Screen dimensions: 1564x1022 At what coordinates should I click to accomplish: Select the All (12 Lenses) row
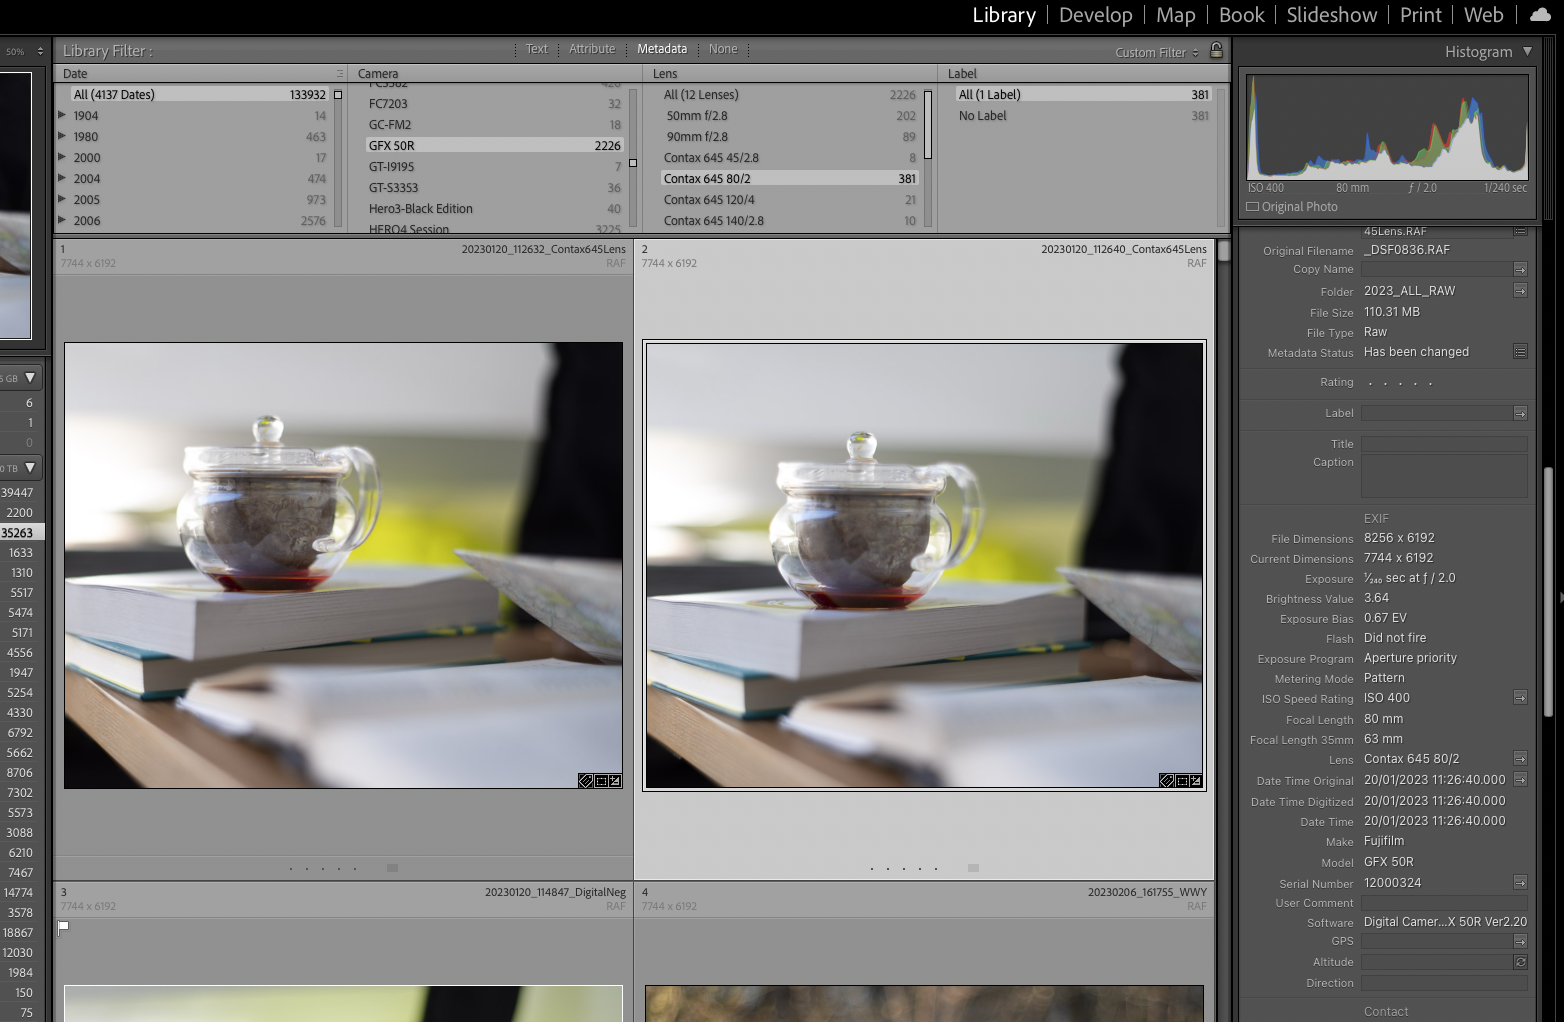pos(790,94)
